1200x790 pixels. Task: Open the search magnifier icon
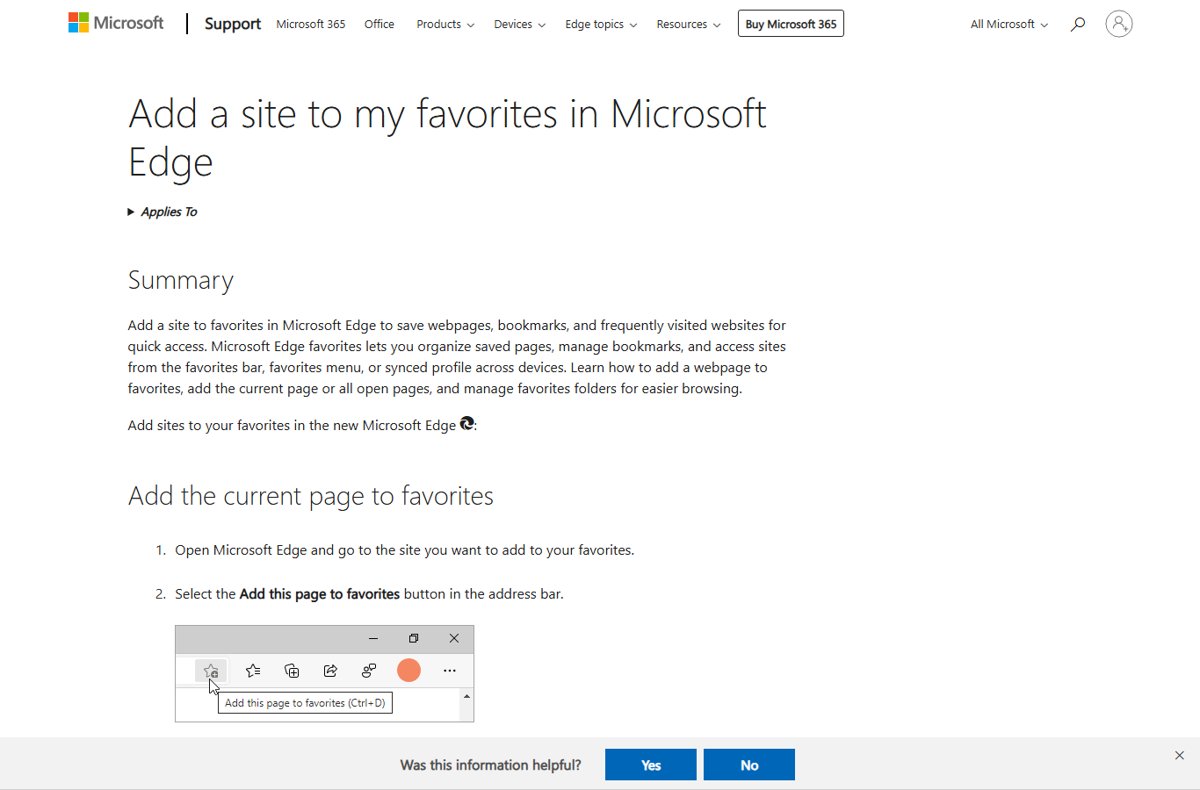click(1077, 24)
